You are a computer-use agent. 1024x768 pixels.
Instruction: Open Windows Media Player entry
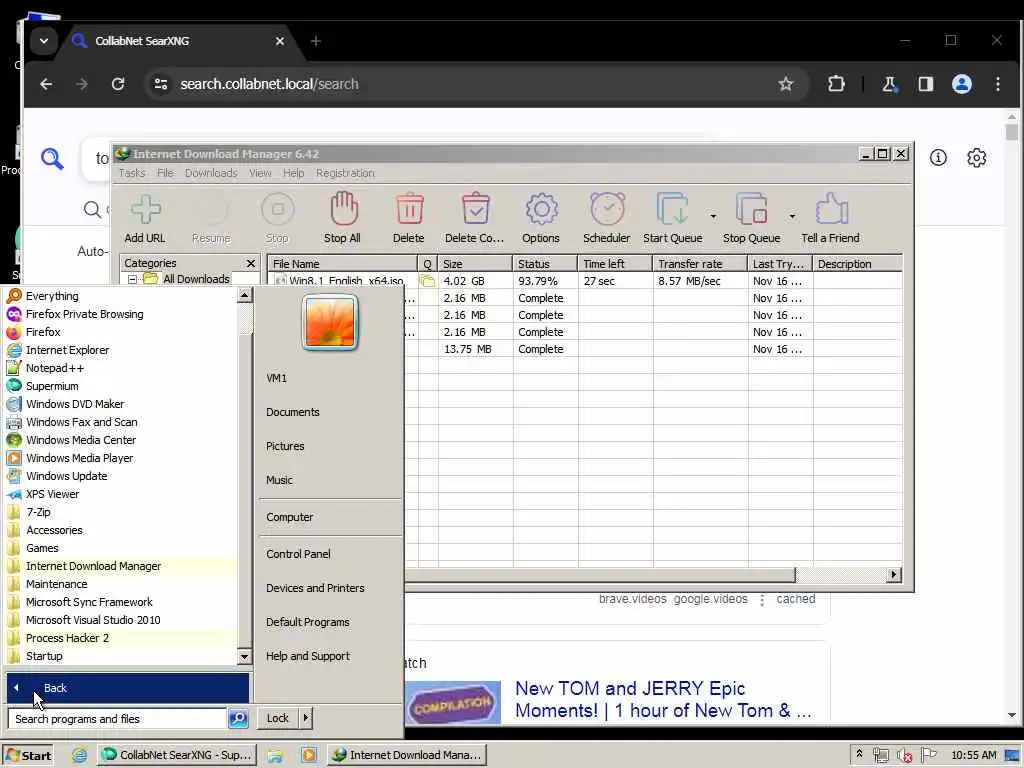tap(121, 458)
